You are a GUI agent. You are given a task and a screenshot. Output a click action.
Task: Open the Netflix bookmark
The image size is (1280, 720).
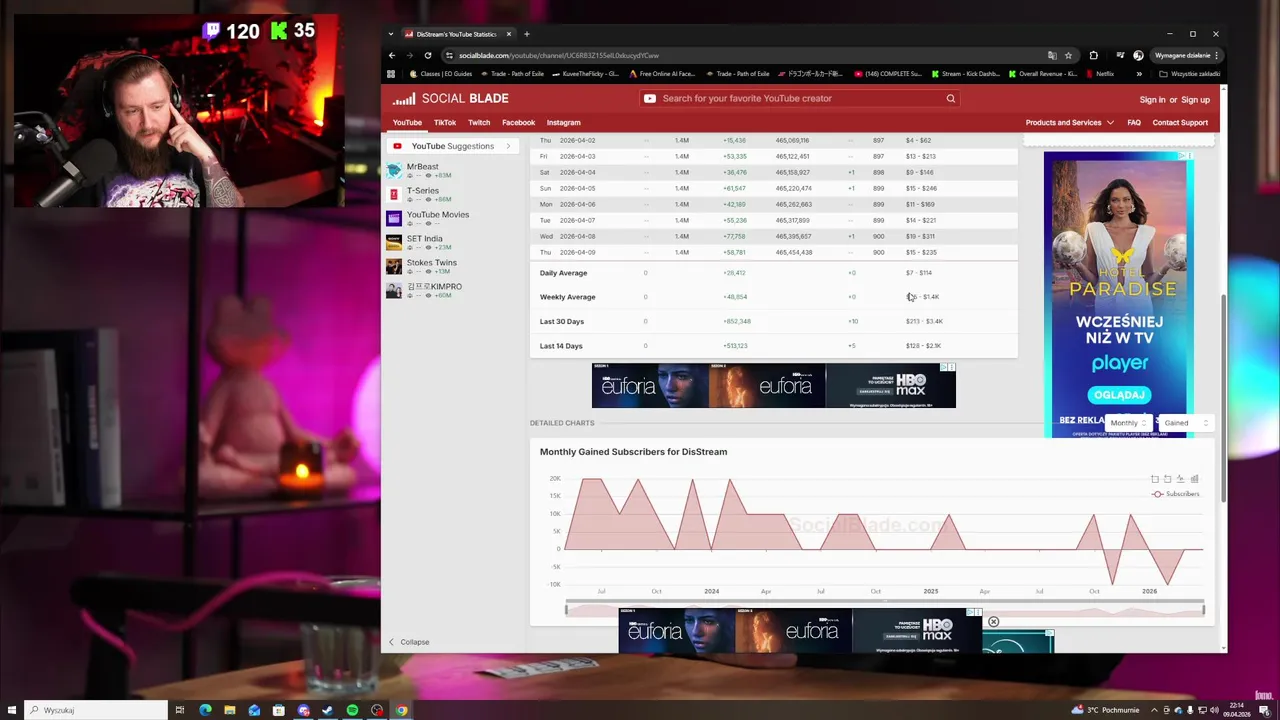1100,73
